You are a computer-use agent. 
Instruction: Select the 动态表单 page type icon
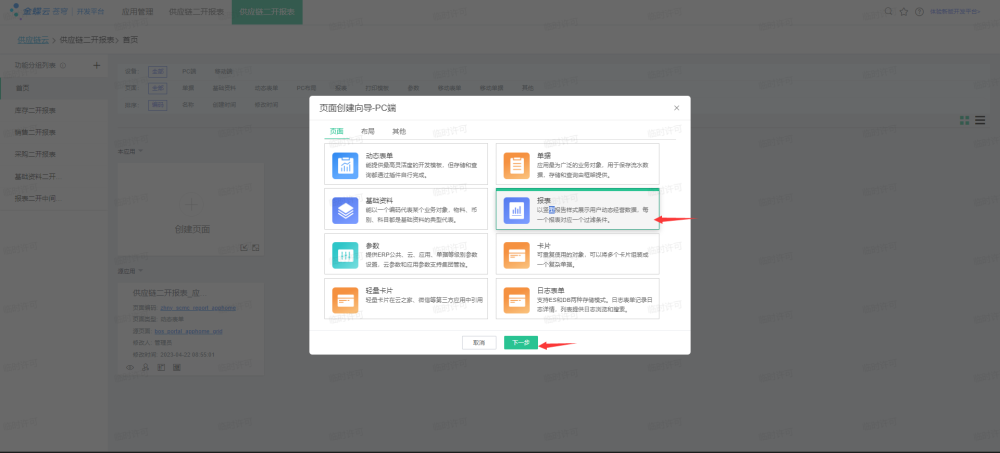click(x=346, y=165)
